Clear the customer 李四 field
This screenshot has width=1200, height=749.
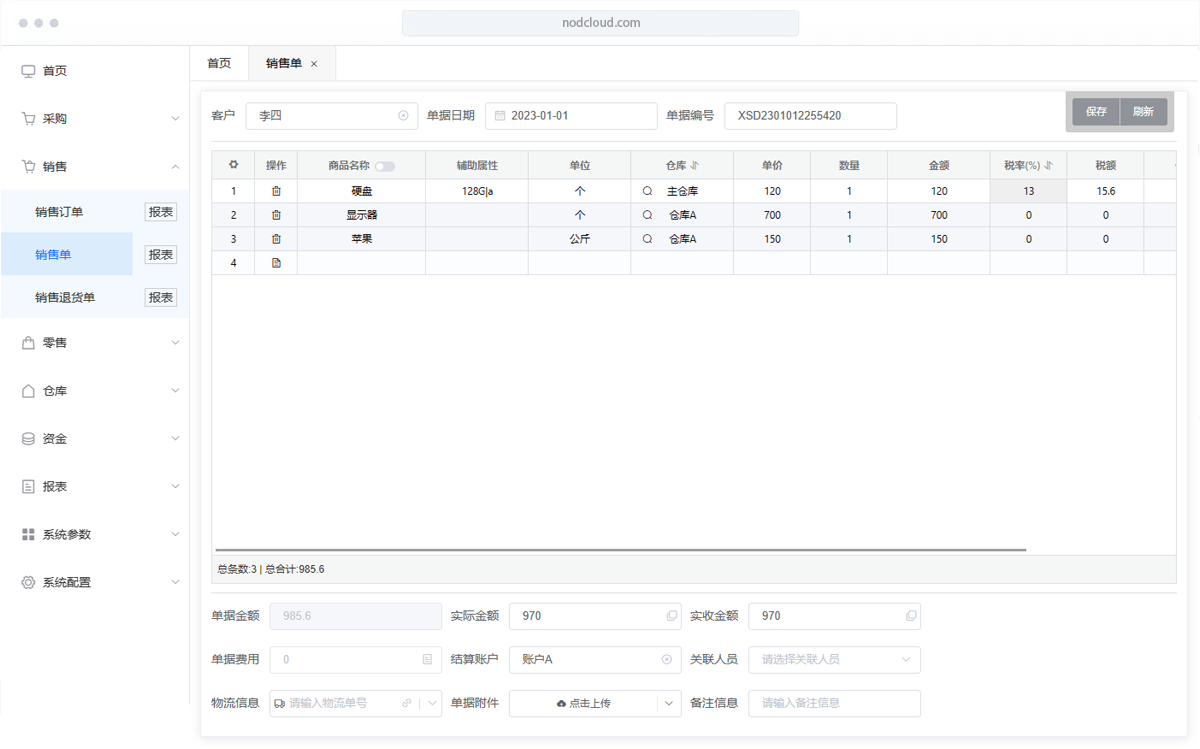(403, 116)
